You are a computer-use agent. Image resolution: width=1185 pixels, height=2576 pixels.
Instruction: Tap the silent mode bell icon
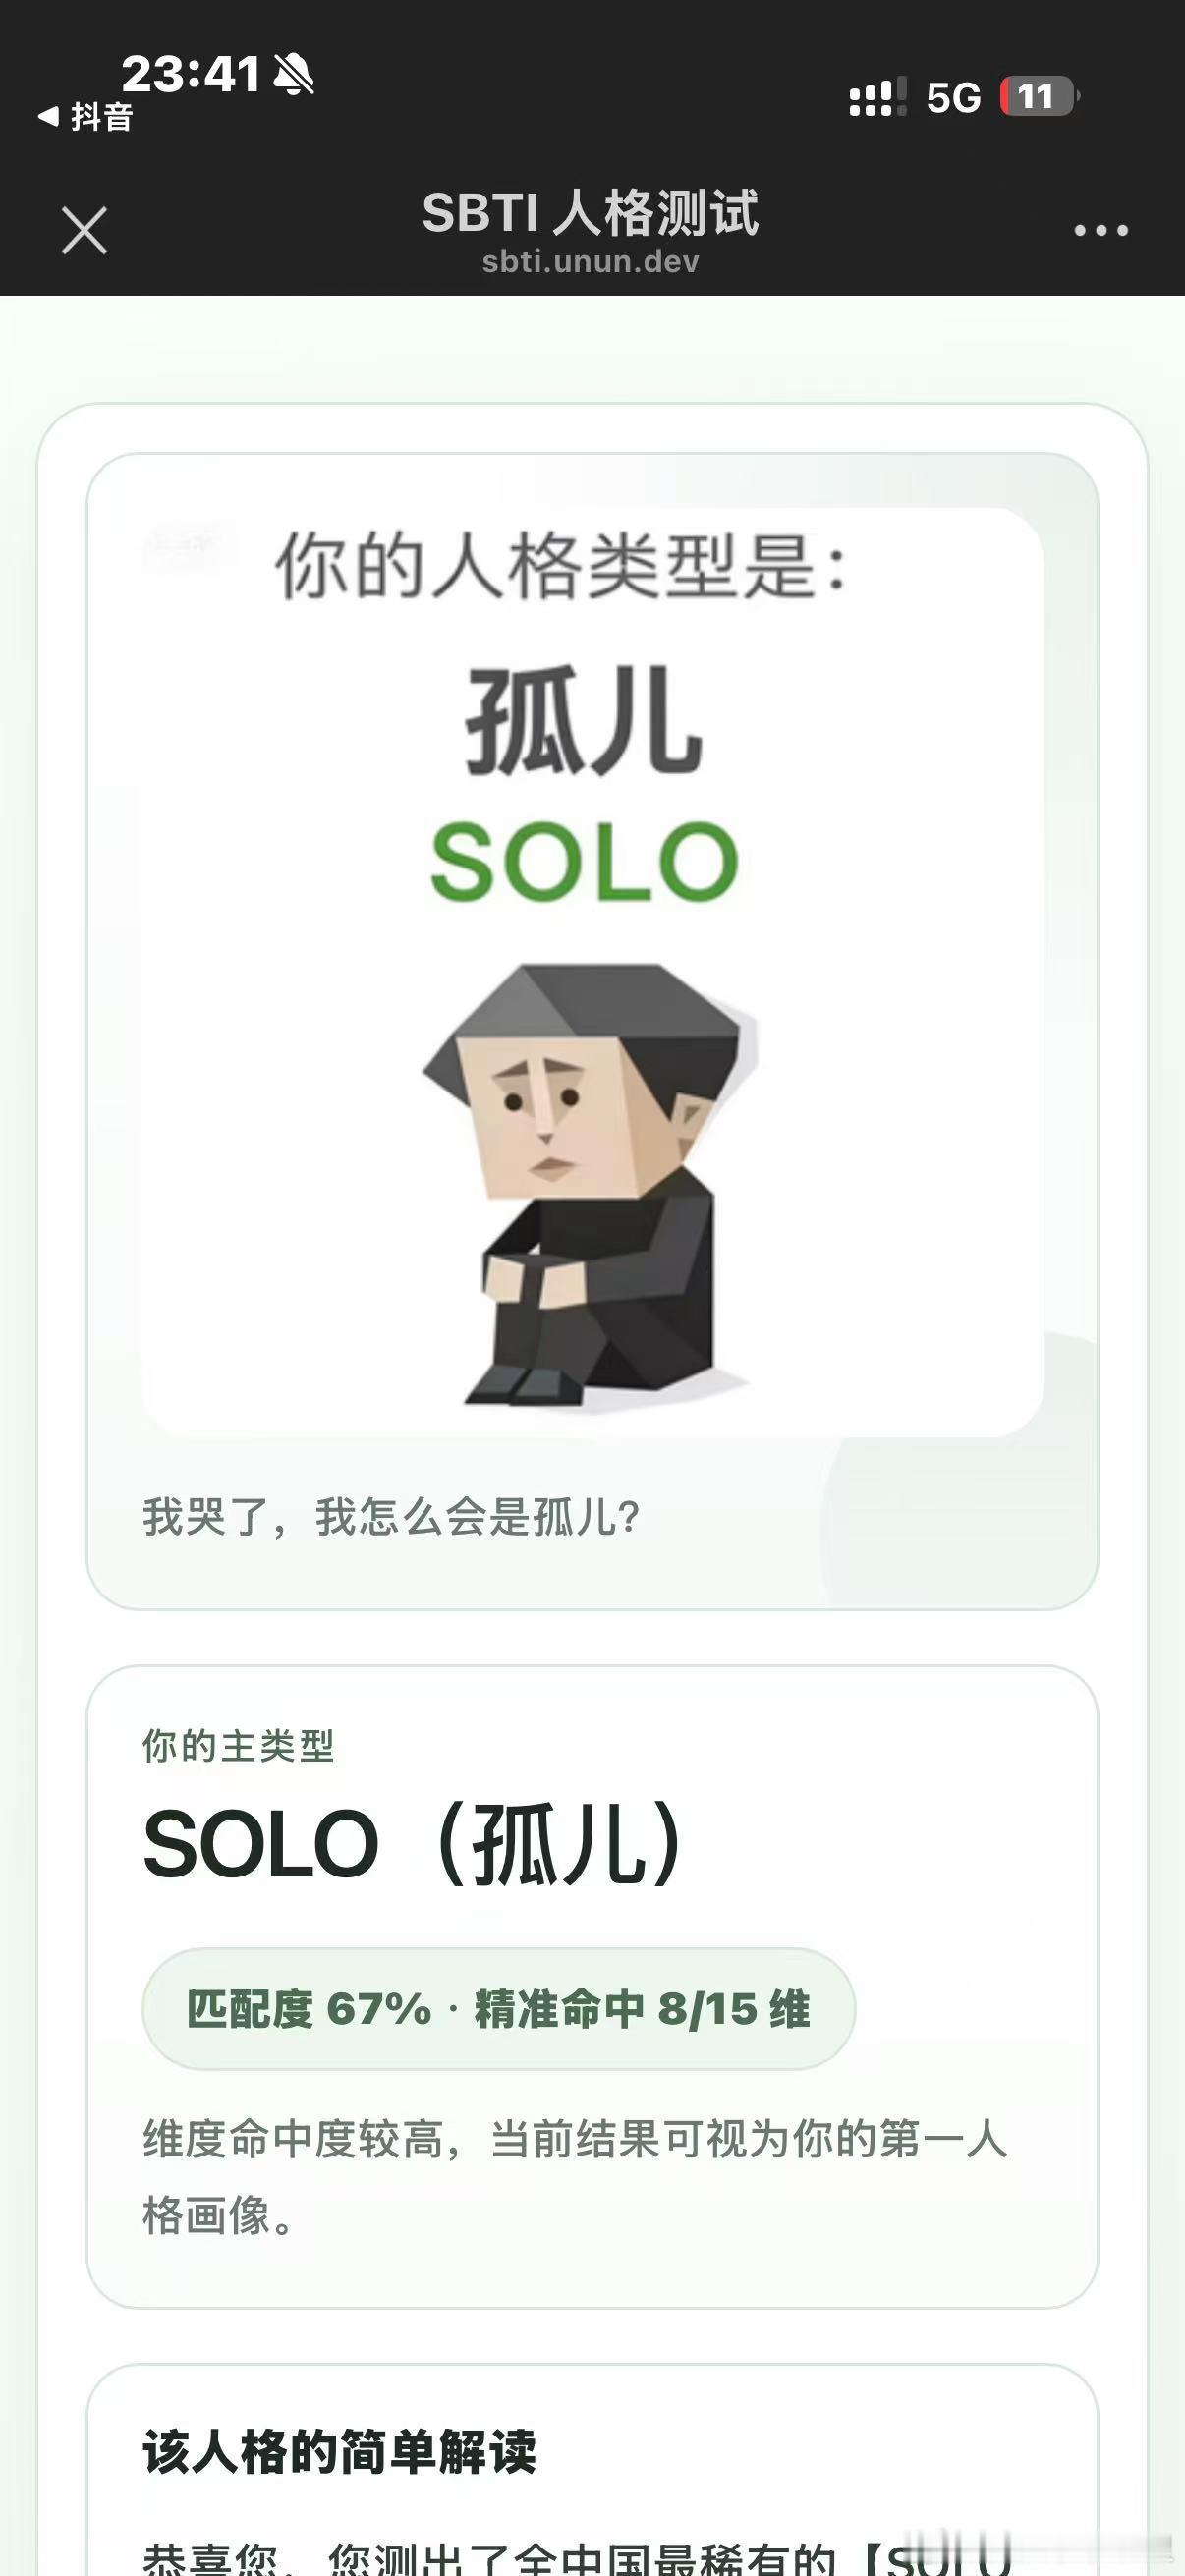(294, 74)
